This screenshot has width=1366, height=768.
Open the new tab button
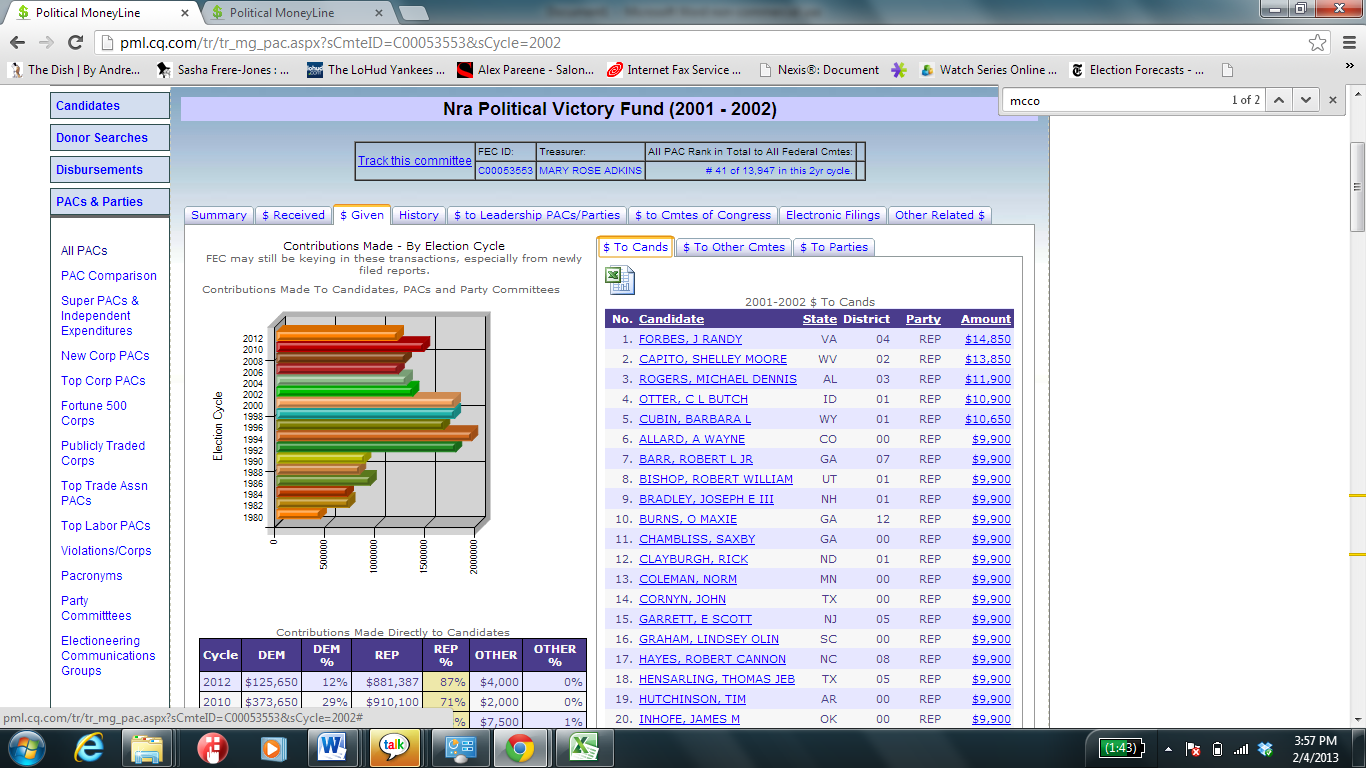click(x=413, y=13)
